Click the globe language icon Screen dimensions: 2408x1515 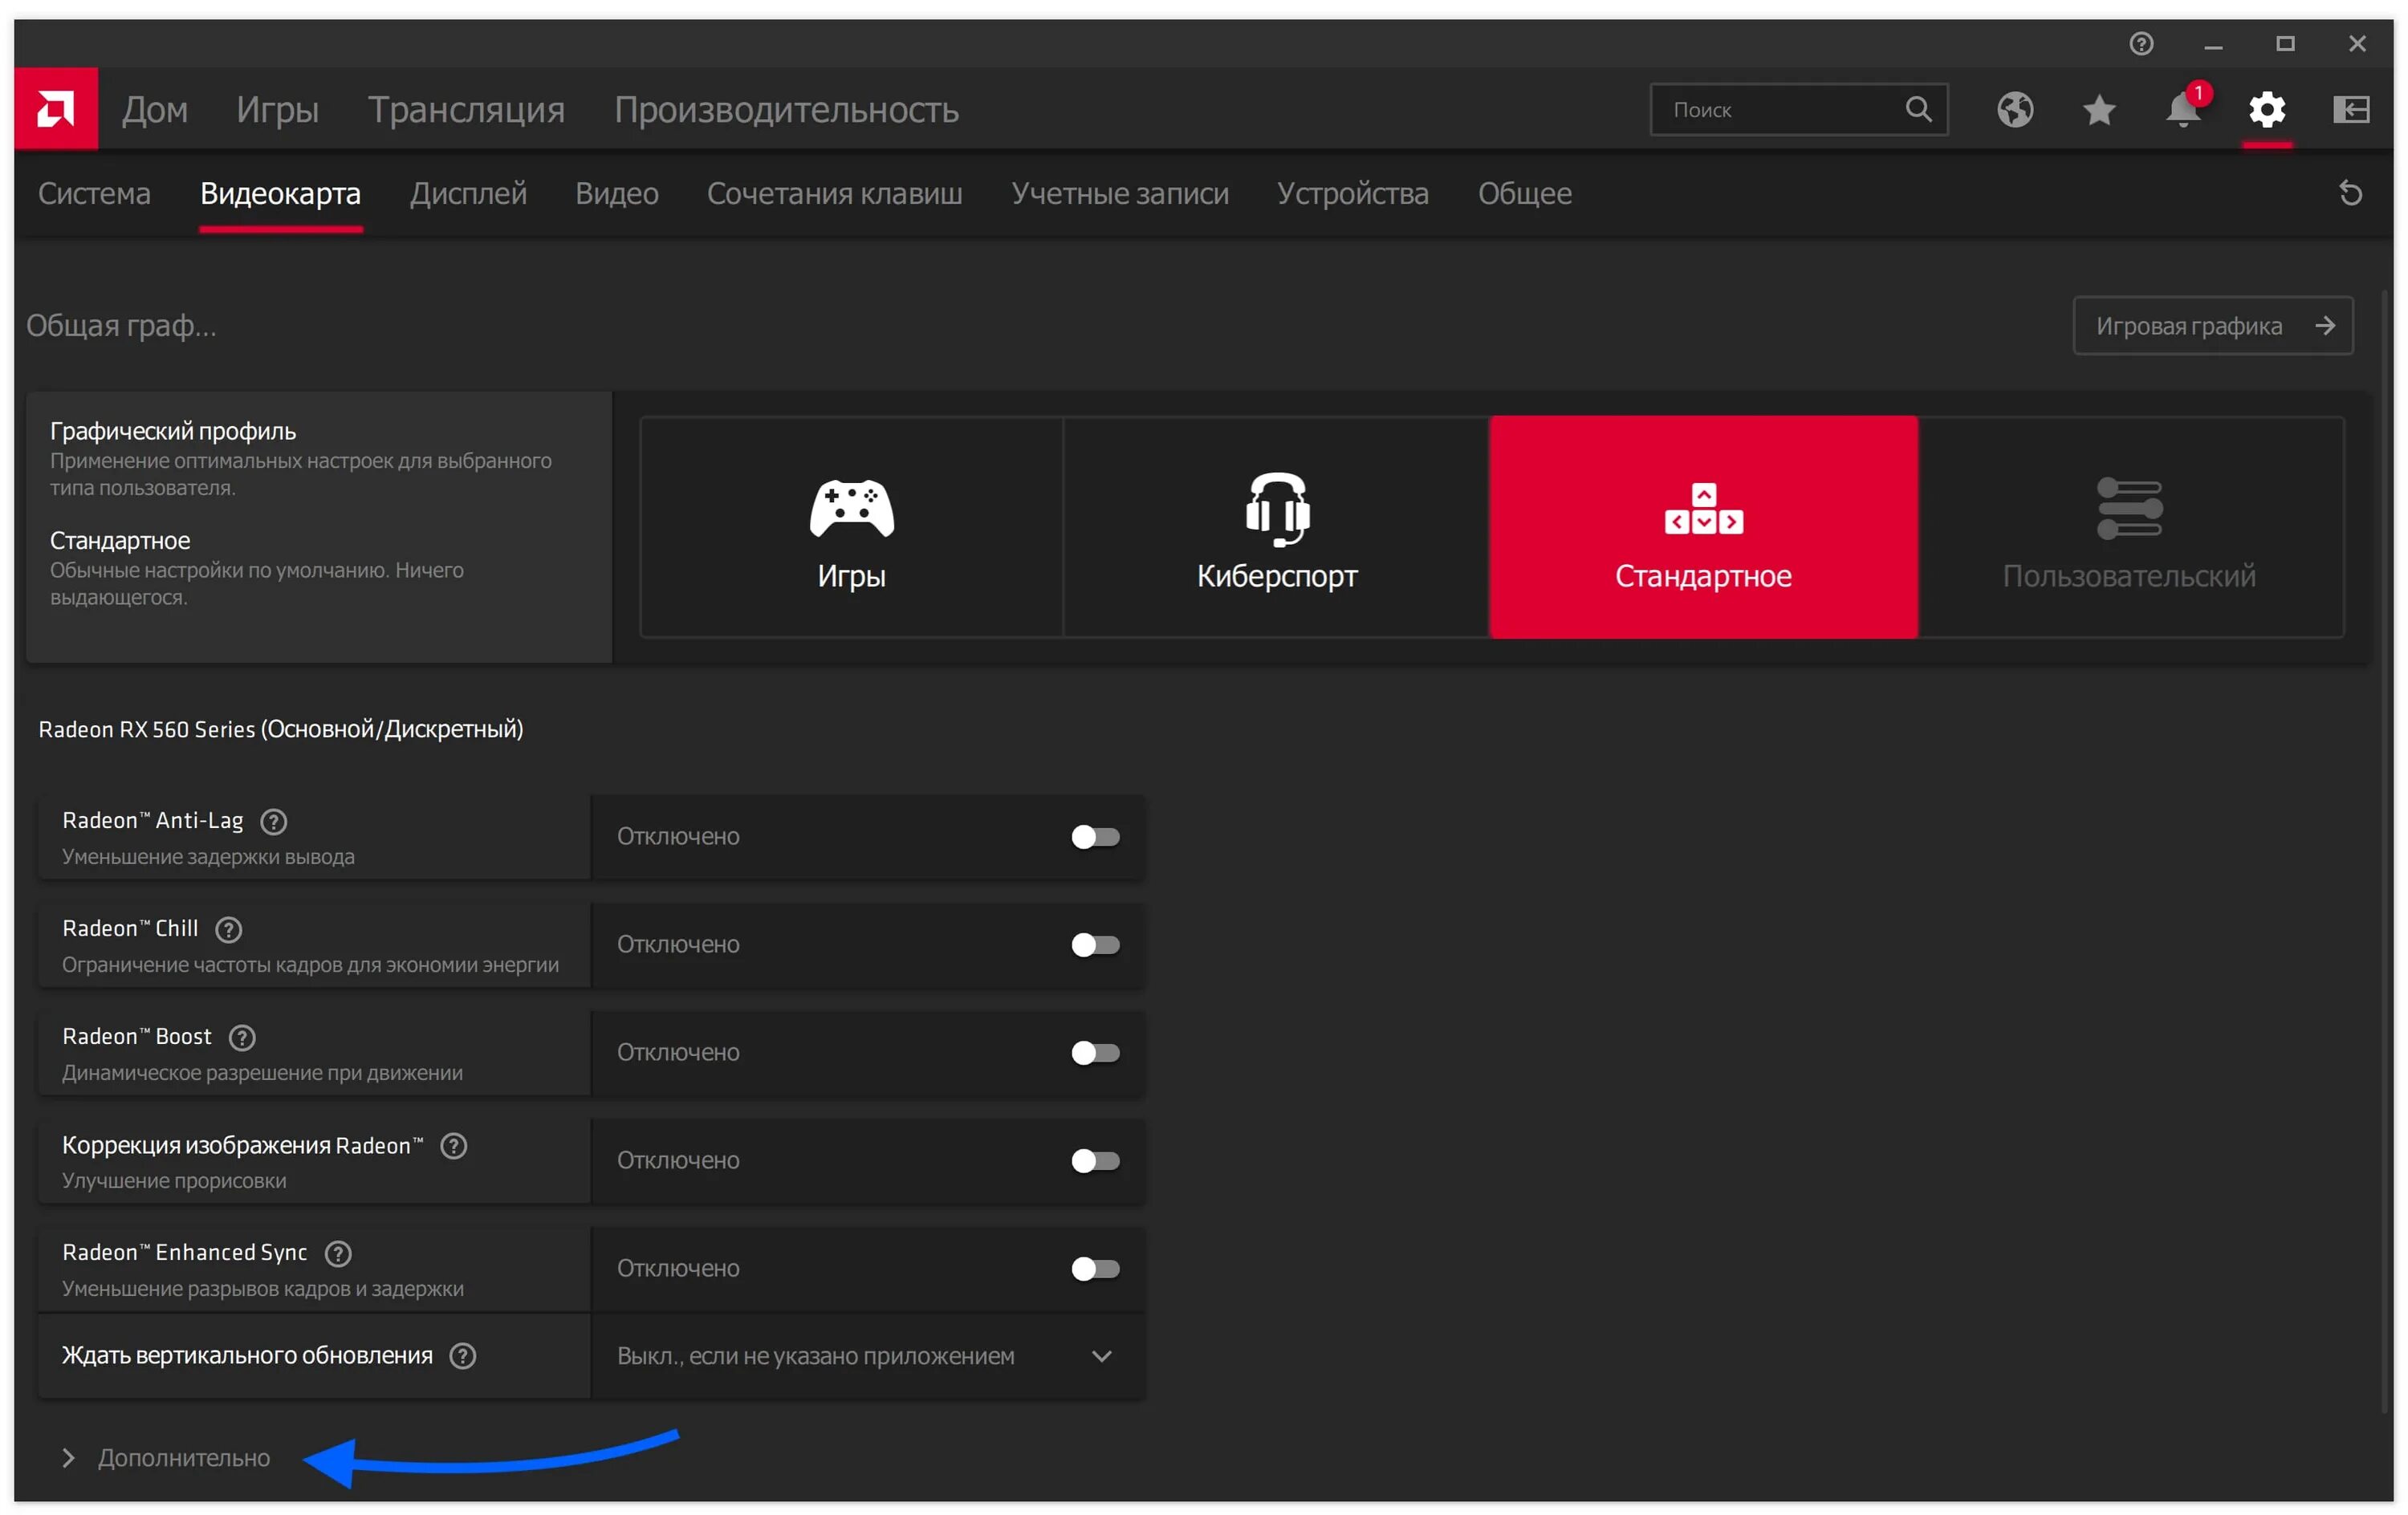[2015, 110]
